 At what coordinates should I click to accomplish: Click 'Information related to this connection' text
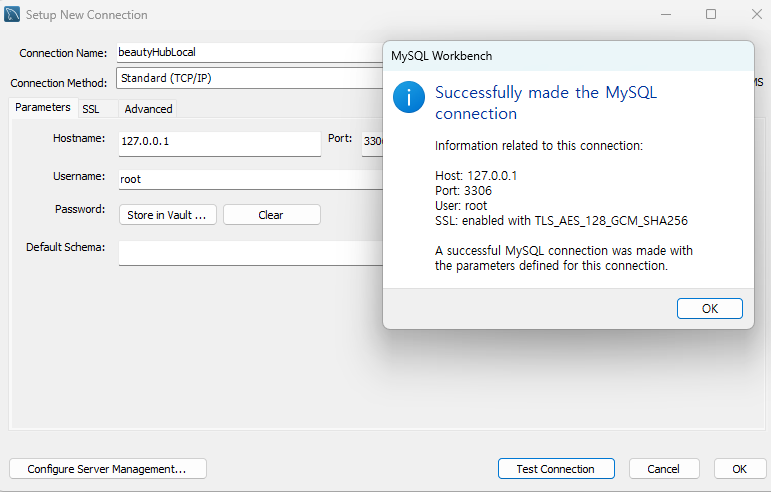(539, 146)
